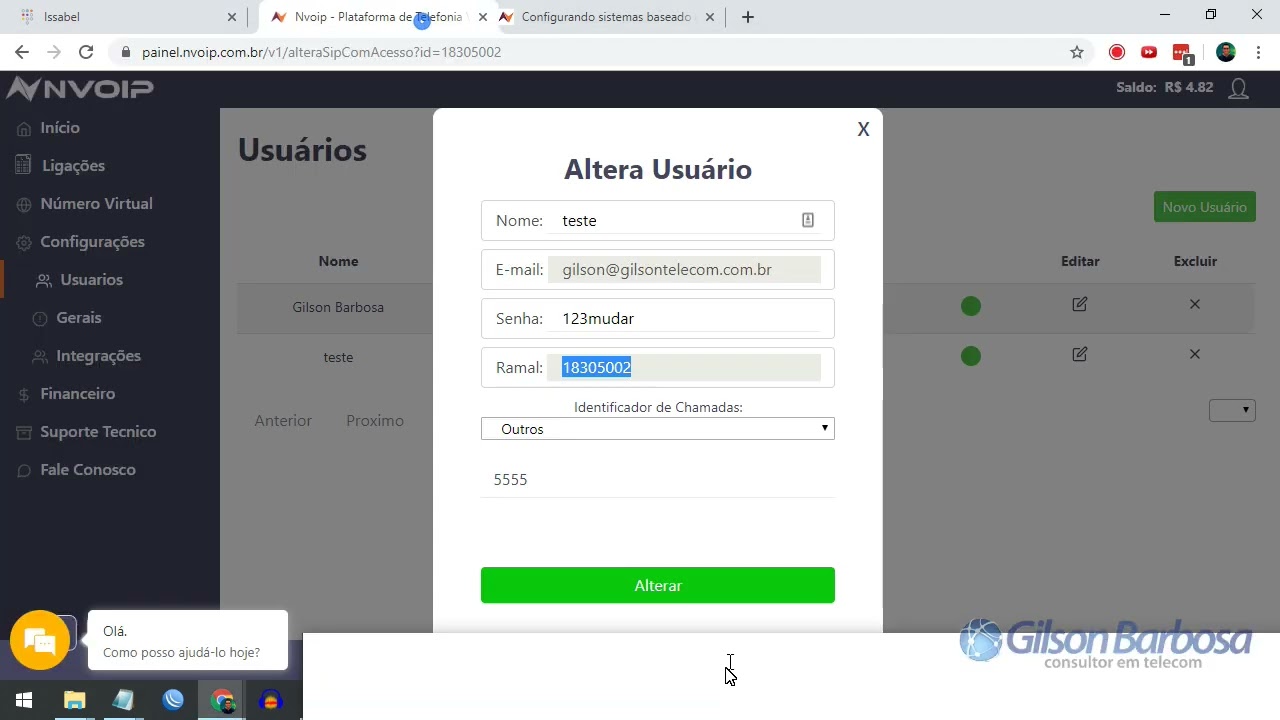Image resolution: width=1280 pixels, height=720 pixels.
Task: Select Gerais submenu item
Action: [78, 318]
